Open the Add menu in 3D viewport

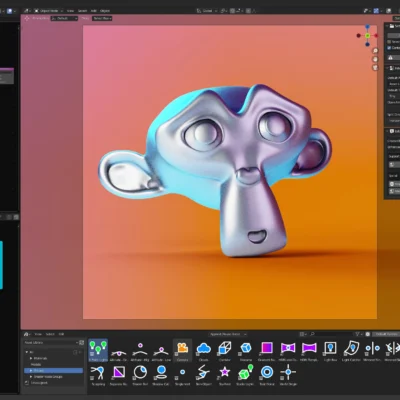94,11
